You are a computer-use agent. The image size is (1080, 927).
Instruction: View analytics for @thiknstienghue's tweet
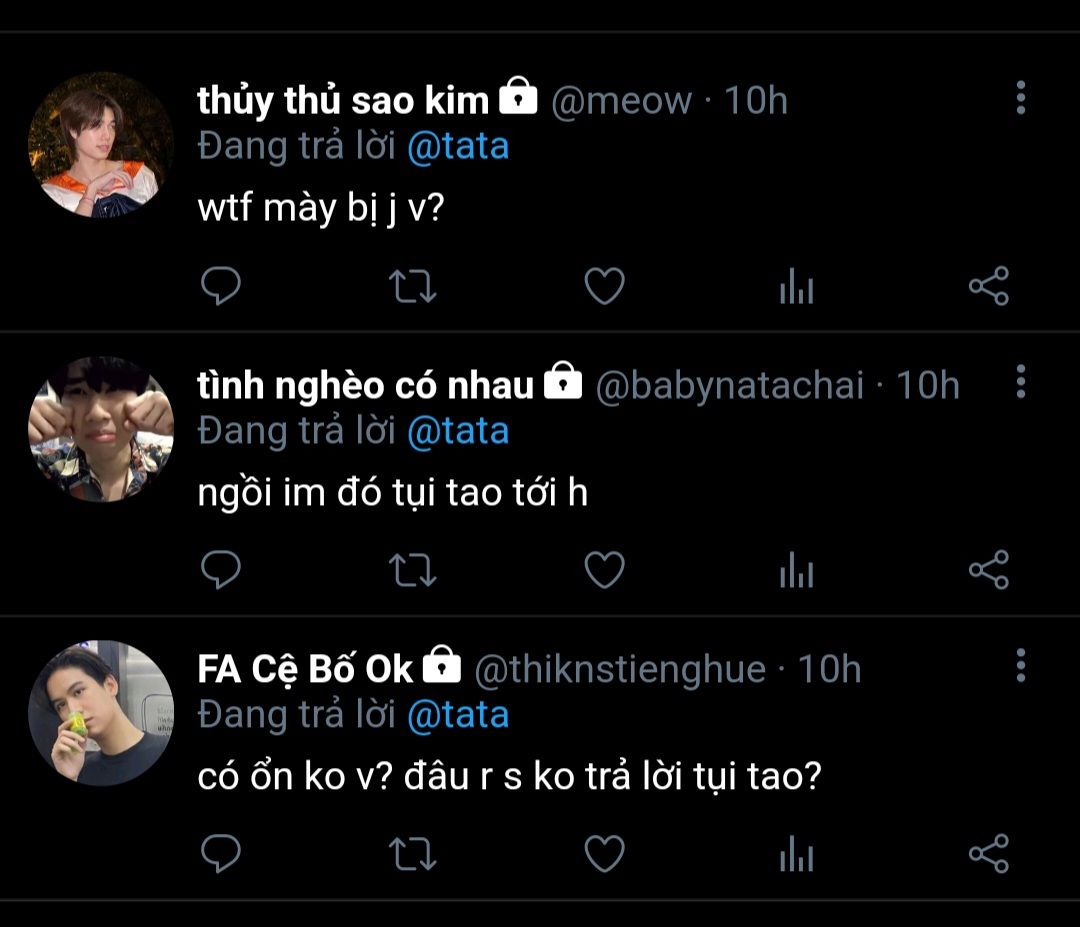pos(796,855)
